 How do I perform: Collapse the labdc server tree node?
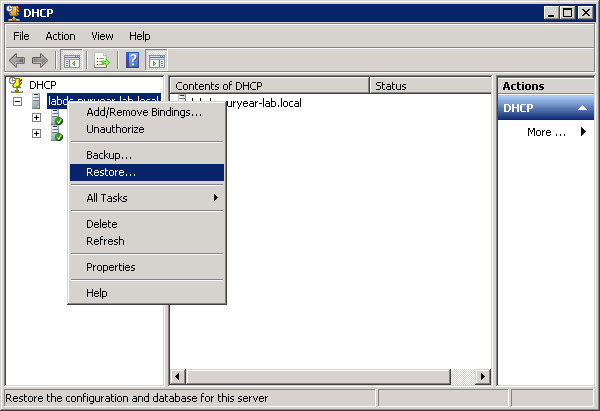pos(17,101)
